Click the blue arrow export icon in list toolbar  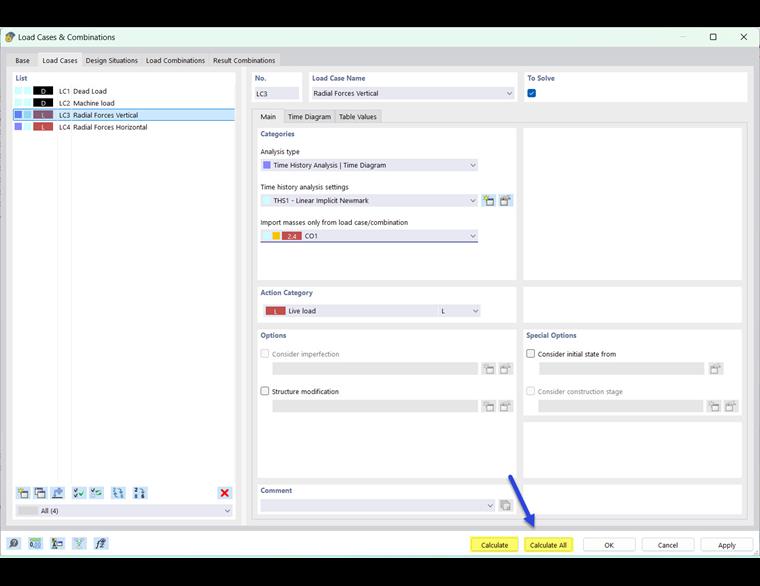pos(58,493)
